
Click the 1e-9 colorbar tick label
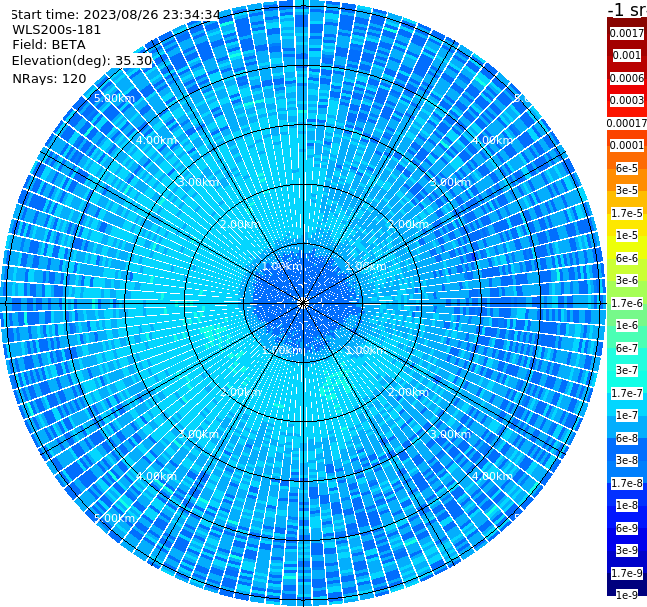[x=627, y=595]
